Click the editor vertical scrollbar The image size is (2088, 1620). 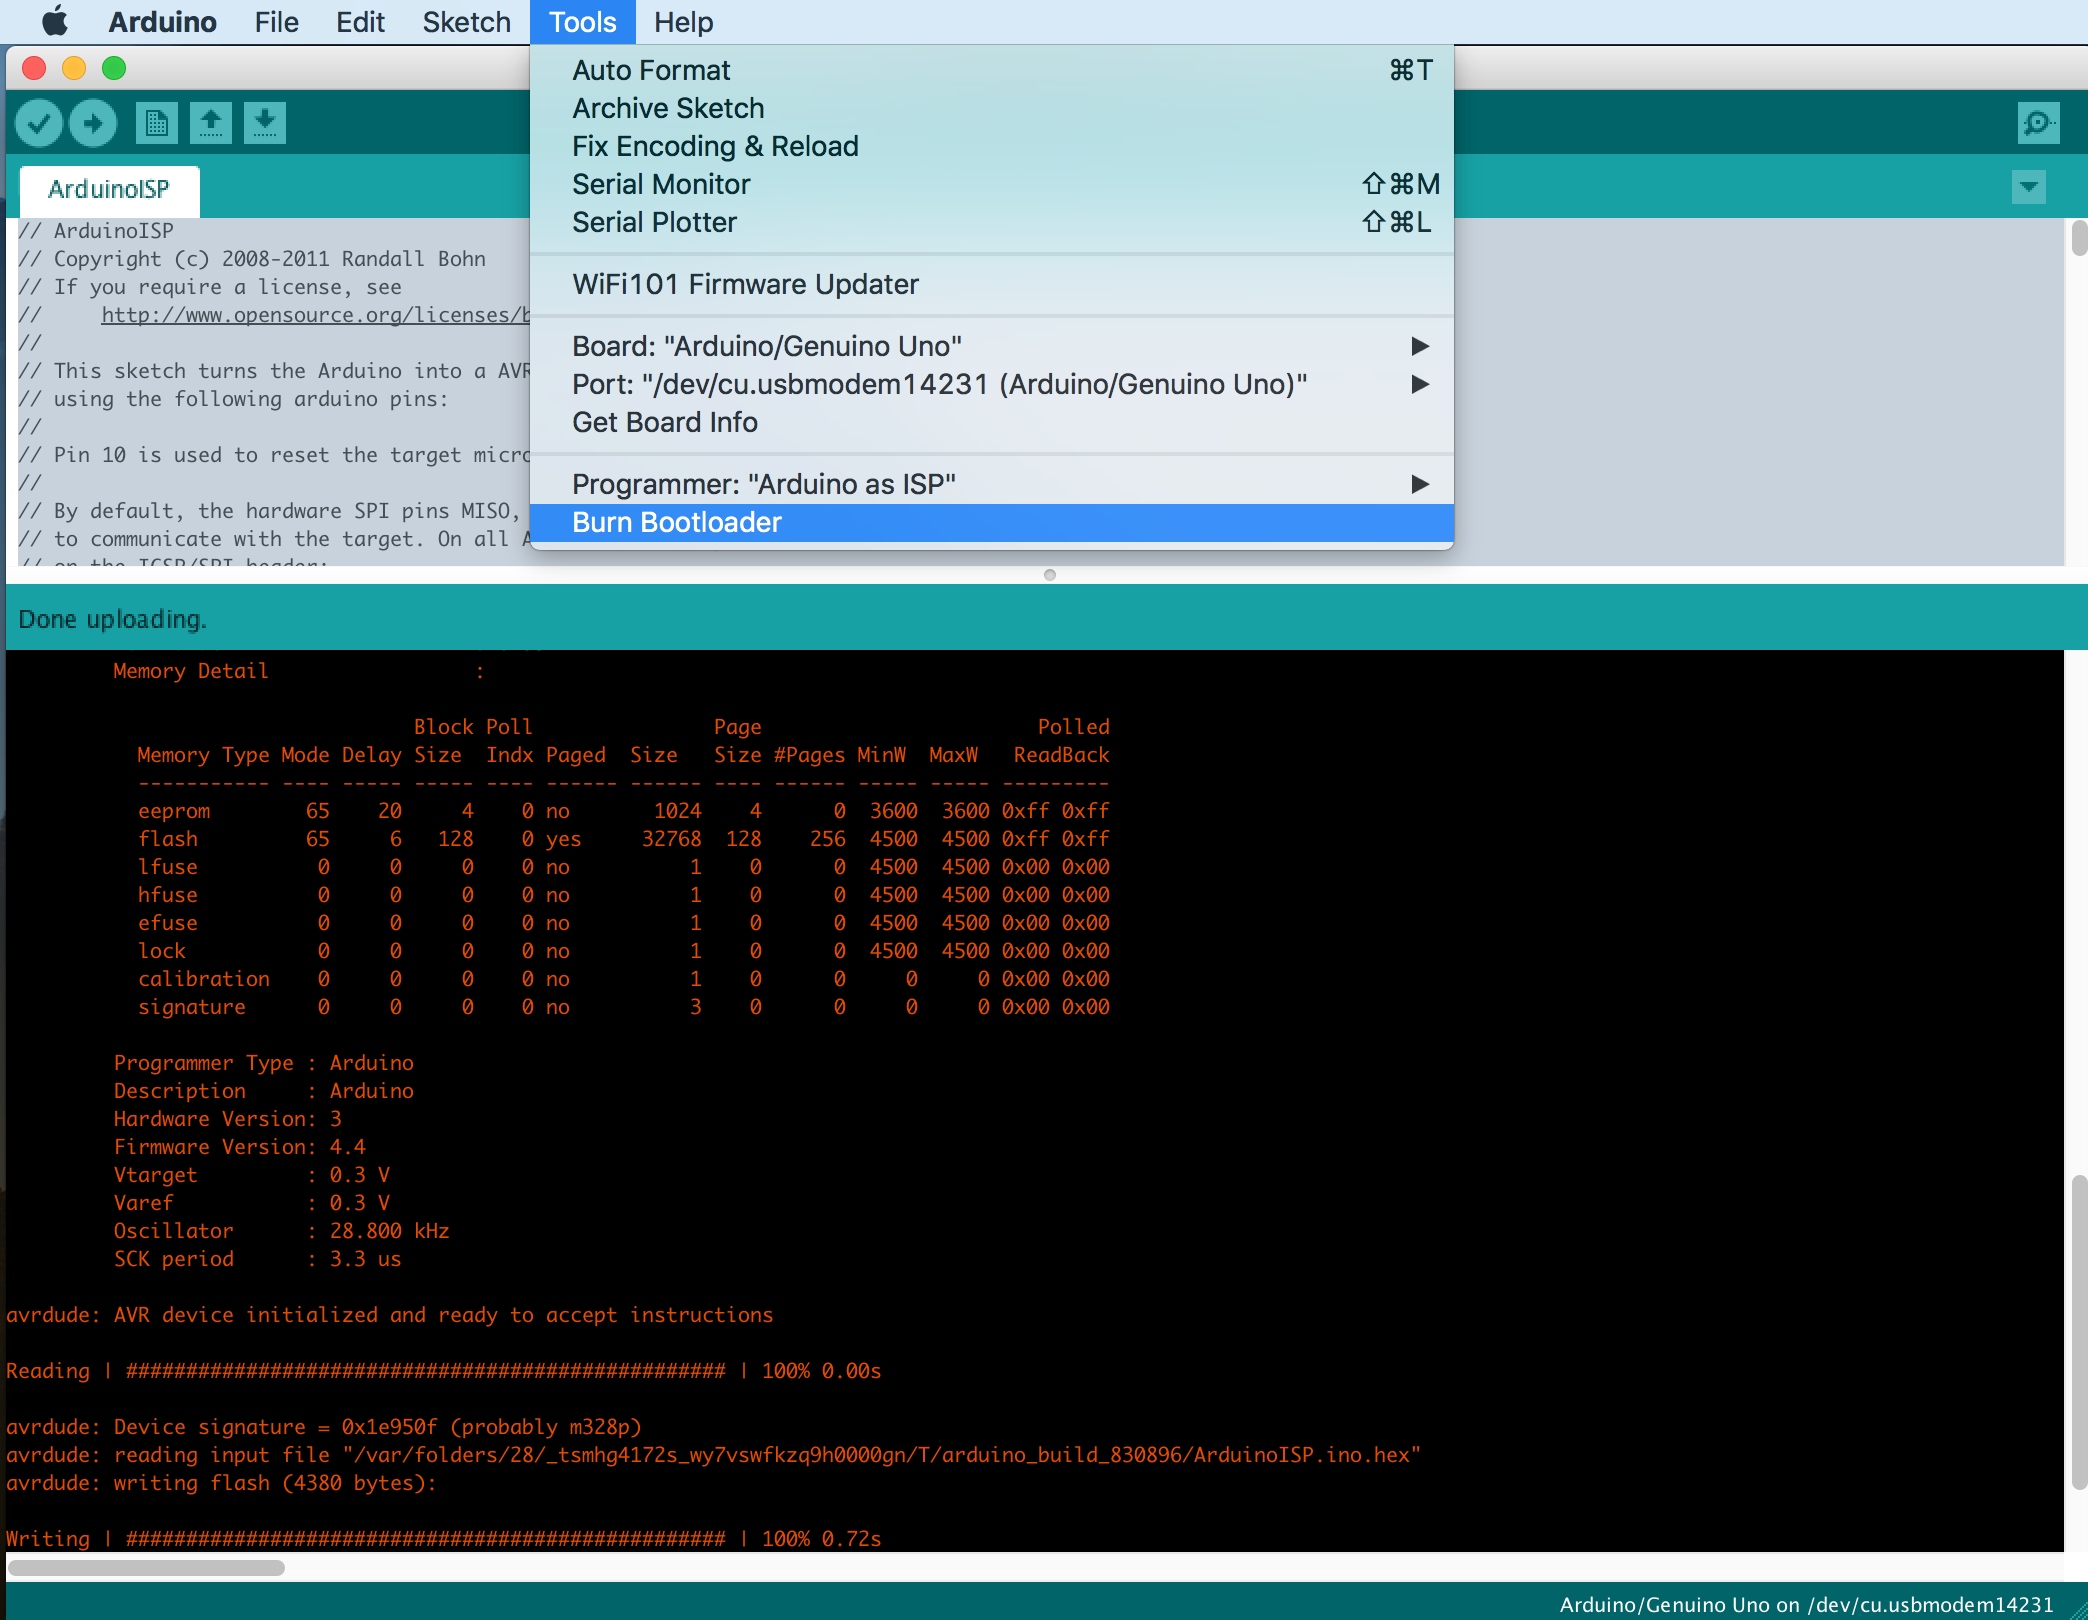coord(2078,238)
